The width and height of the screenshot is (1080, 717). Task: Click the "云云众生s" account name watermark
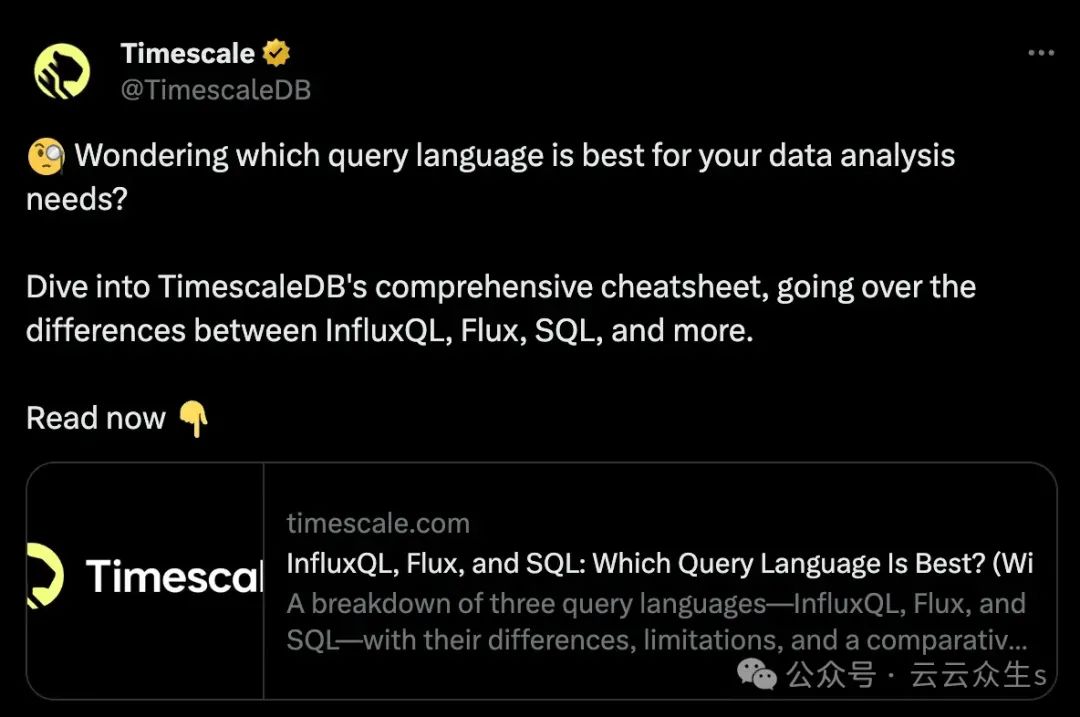[x=977, y=676]
